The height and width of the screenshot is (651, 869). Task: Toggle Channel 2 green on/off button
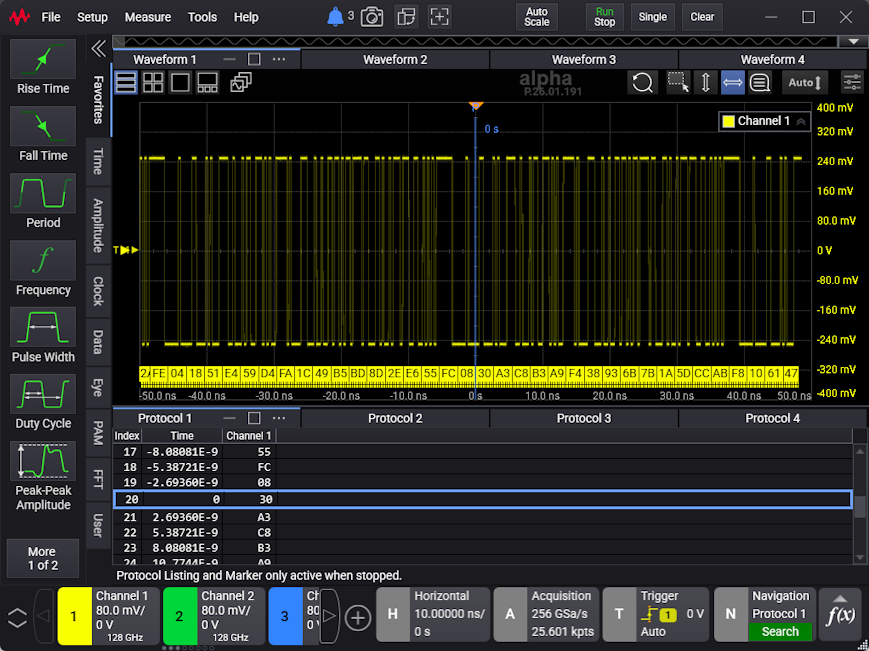(x=180, y=616)
